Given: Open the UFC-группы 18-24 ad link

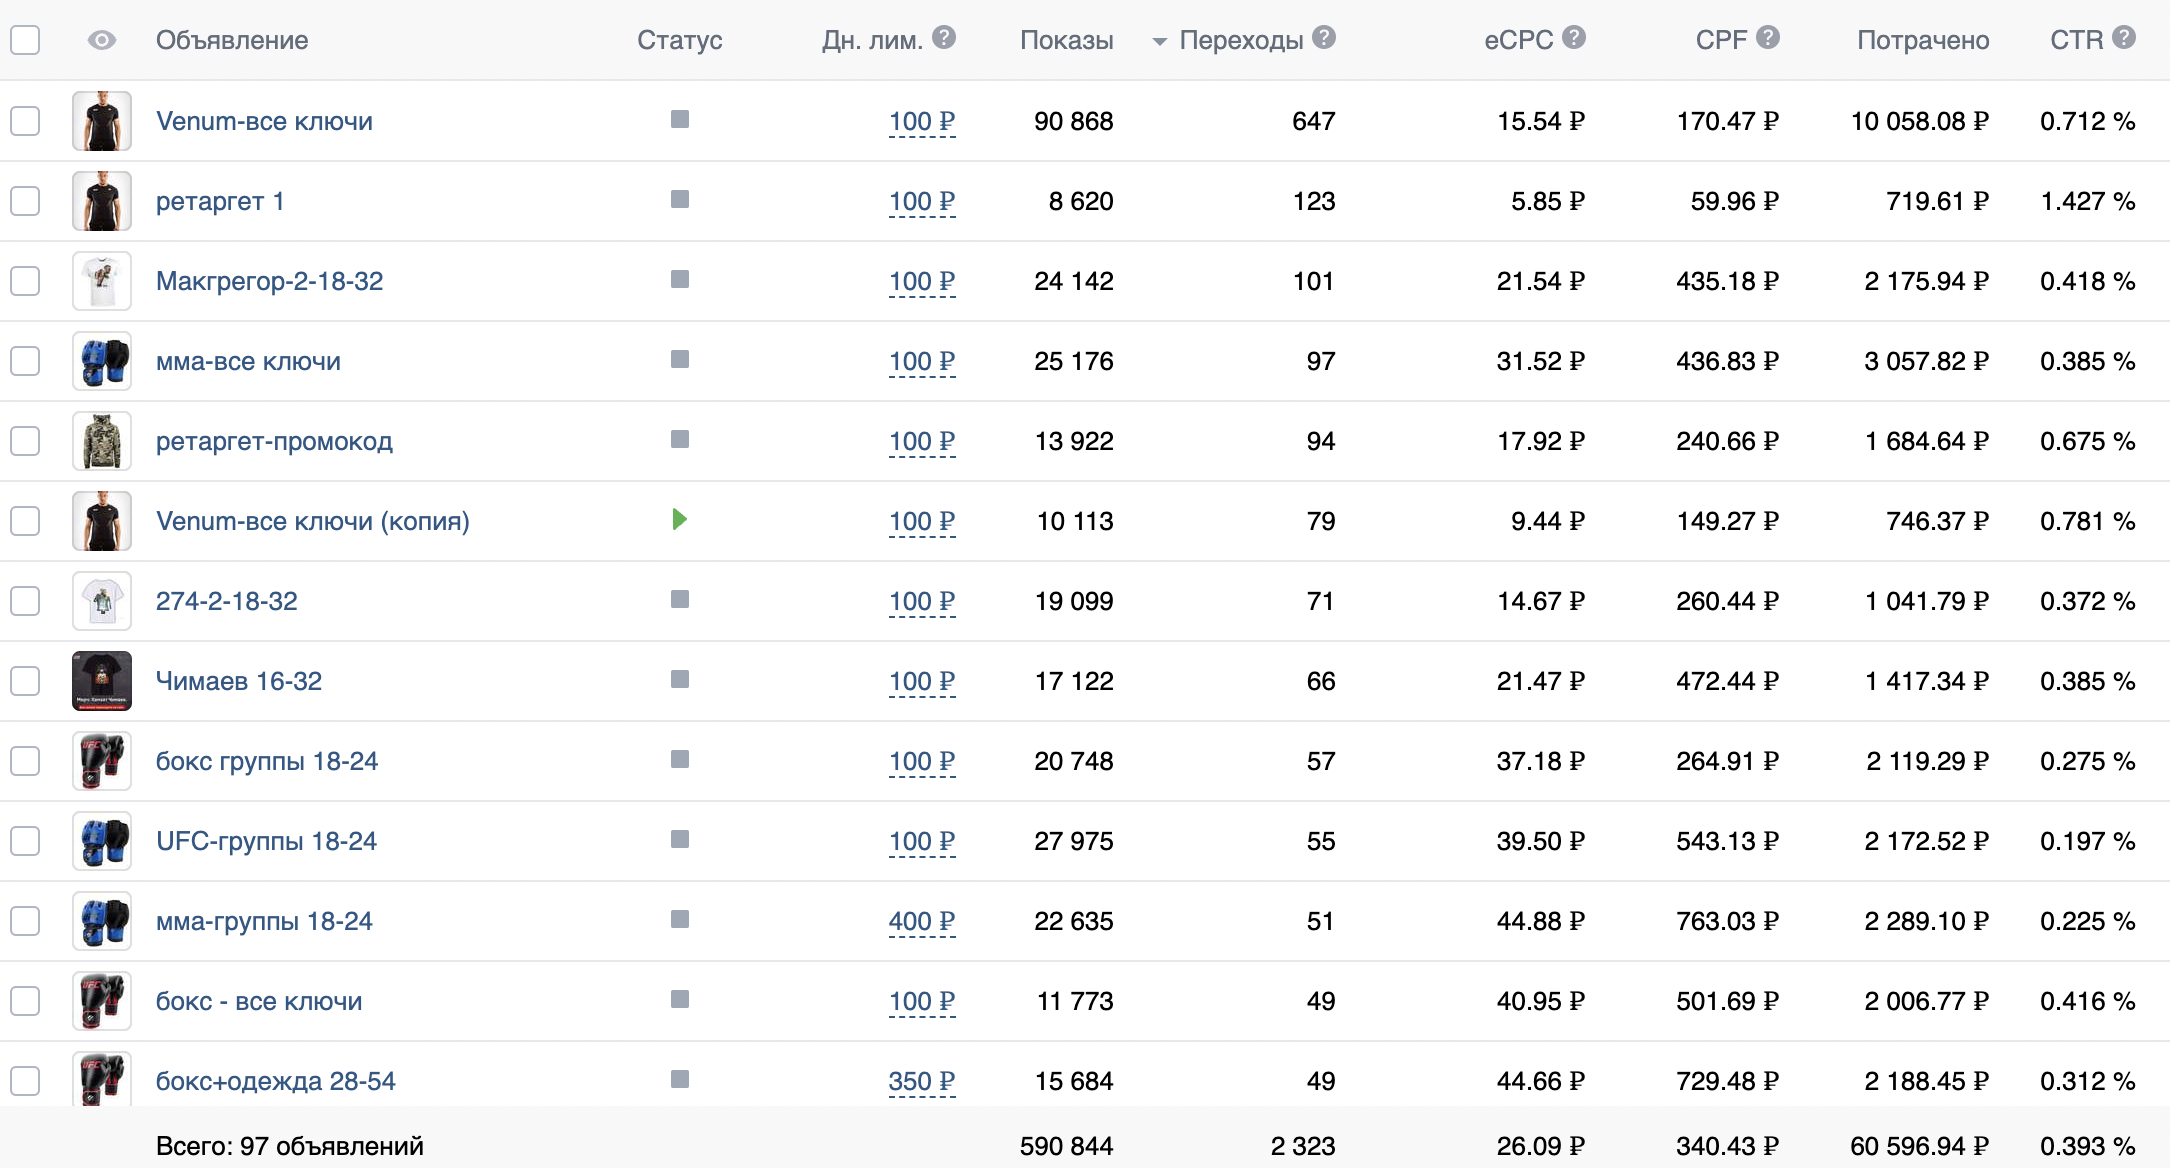Looking at the screenshot, I should (x=266, y=841).
